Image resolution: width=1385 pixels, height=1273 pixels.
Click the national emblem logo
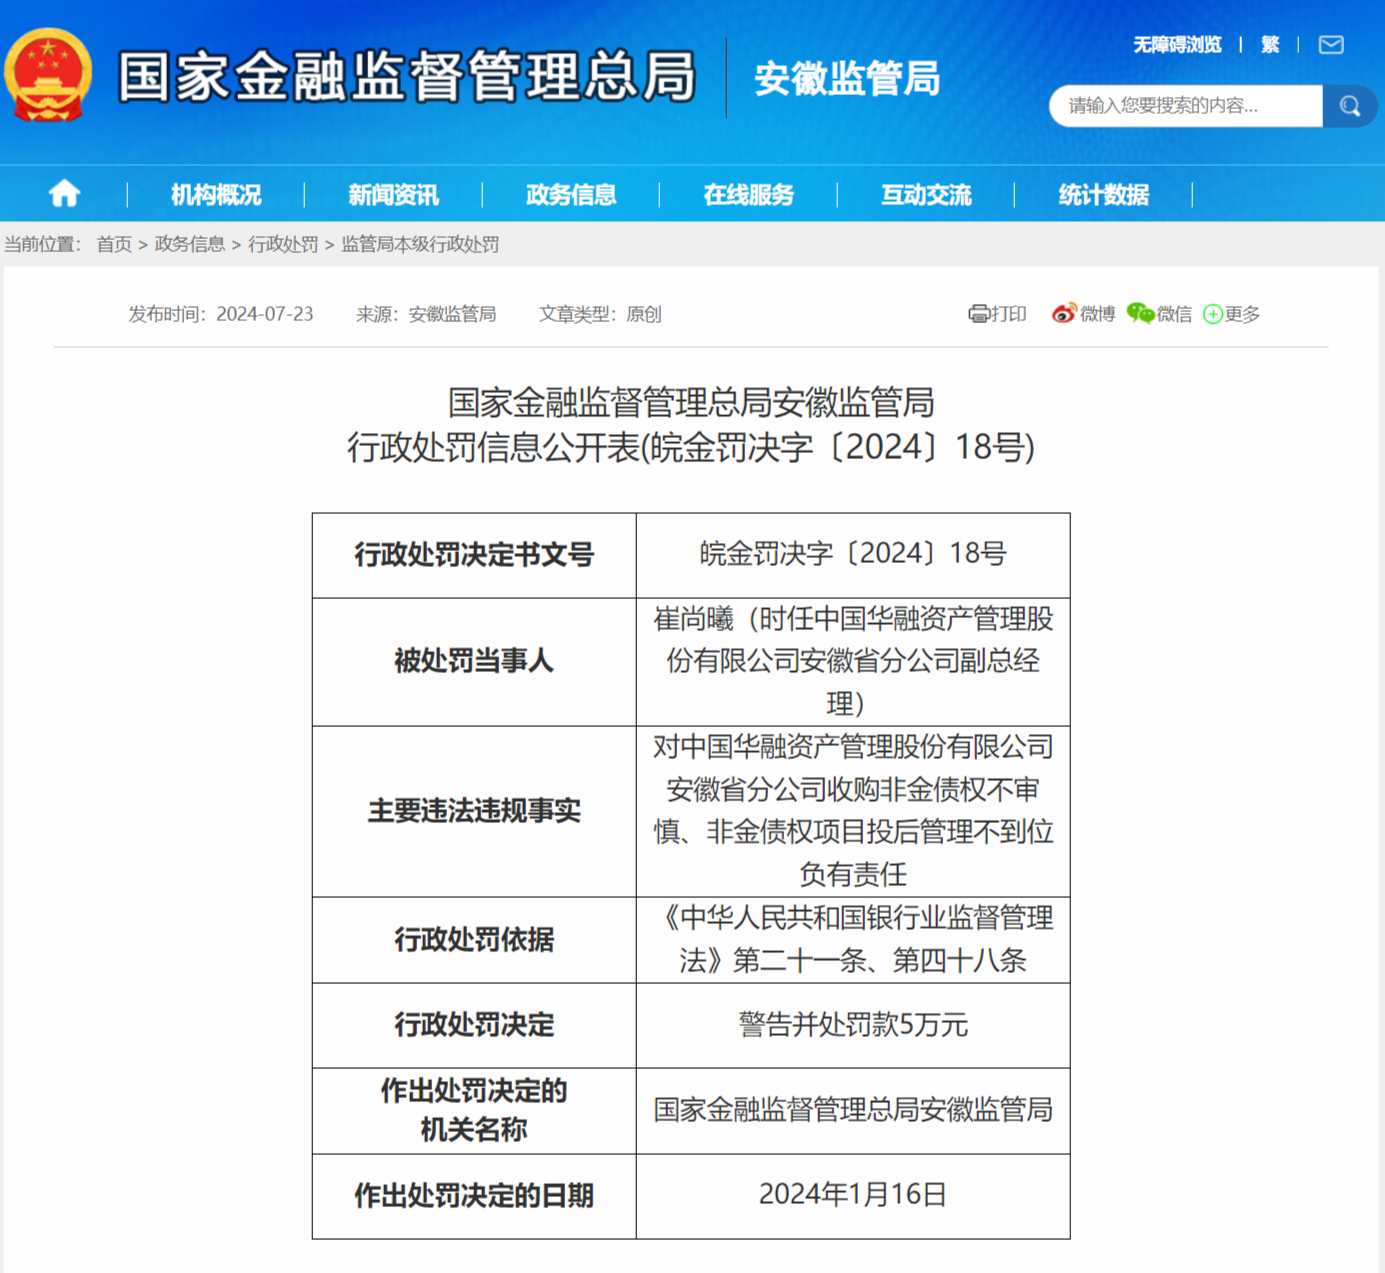pos(48,75)
